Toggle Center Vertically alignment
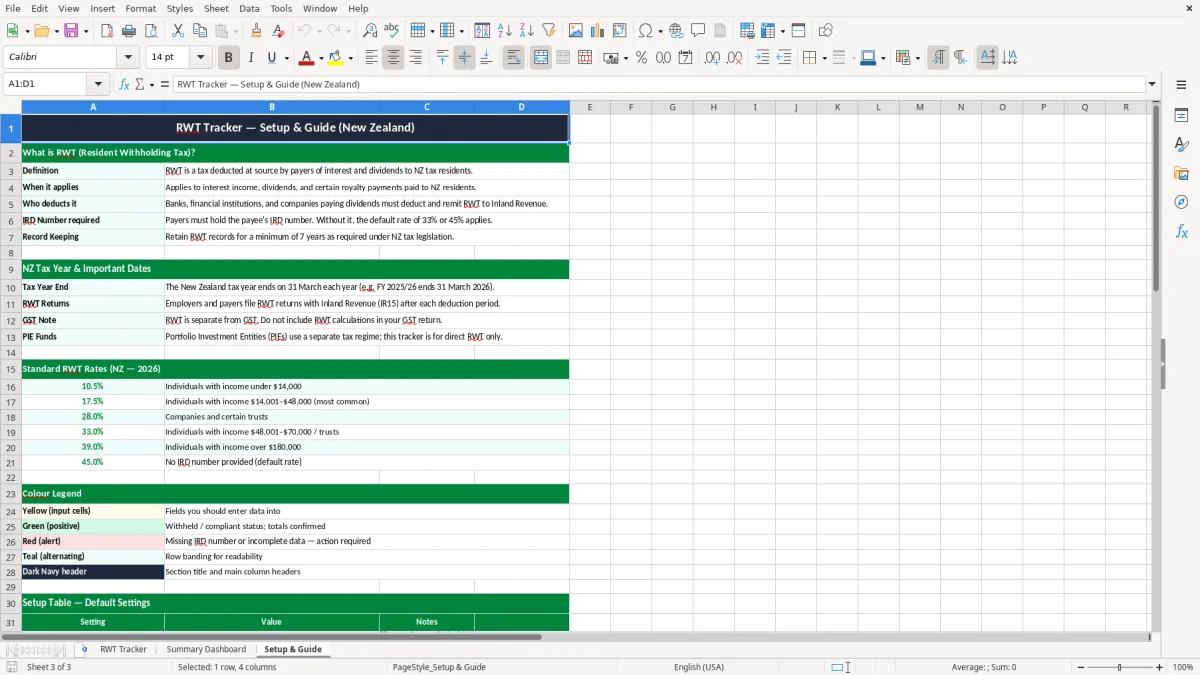Viewport: 1200px width, 675px height. [x=464, y=58]
